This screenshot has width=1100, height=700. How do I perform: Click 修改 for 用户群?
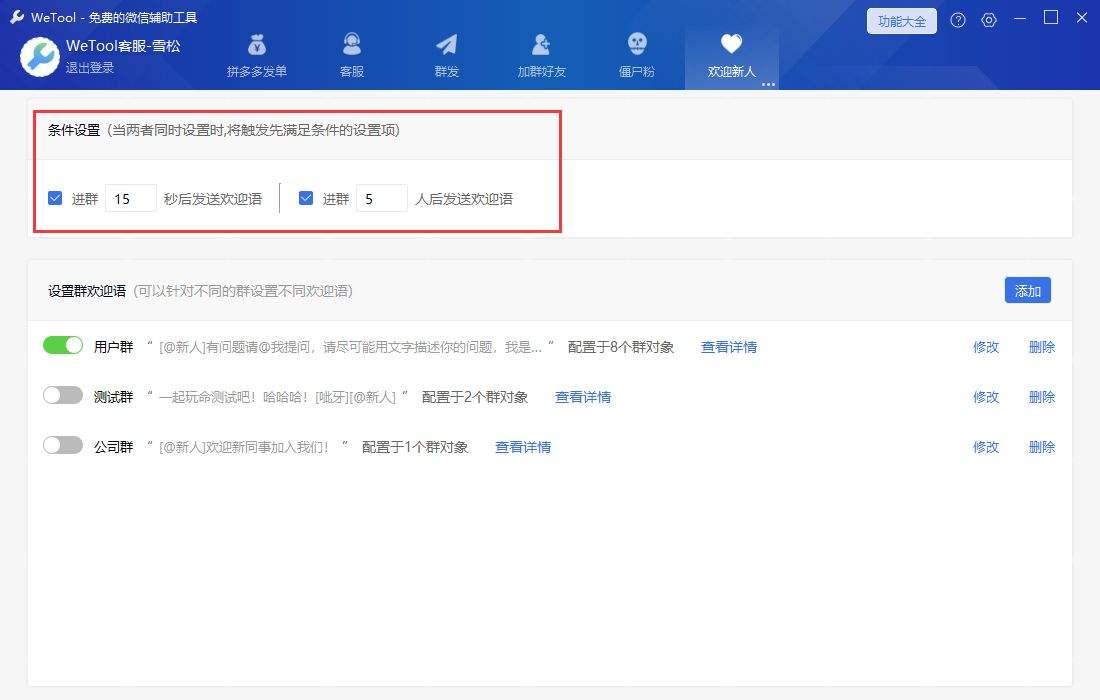tap(986, 347)
